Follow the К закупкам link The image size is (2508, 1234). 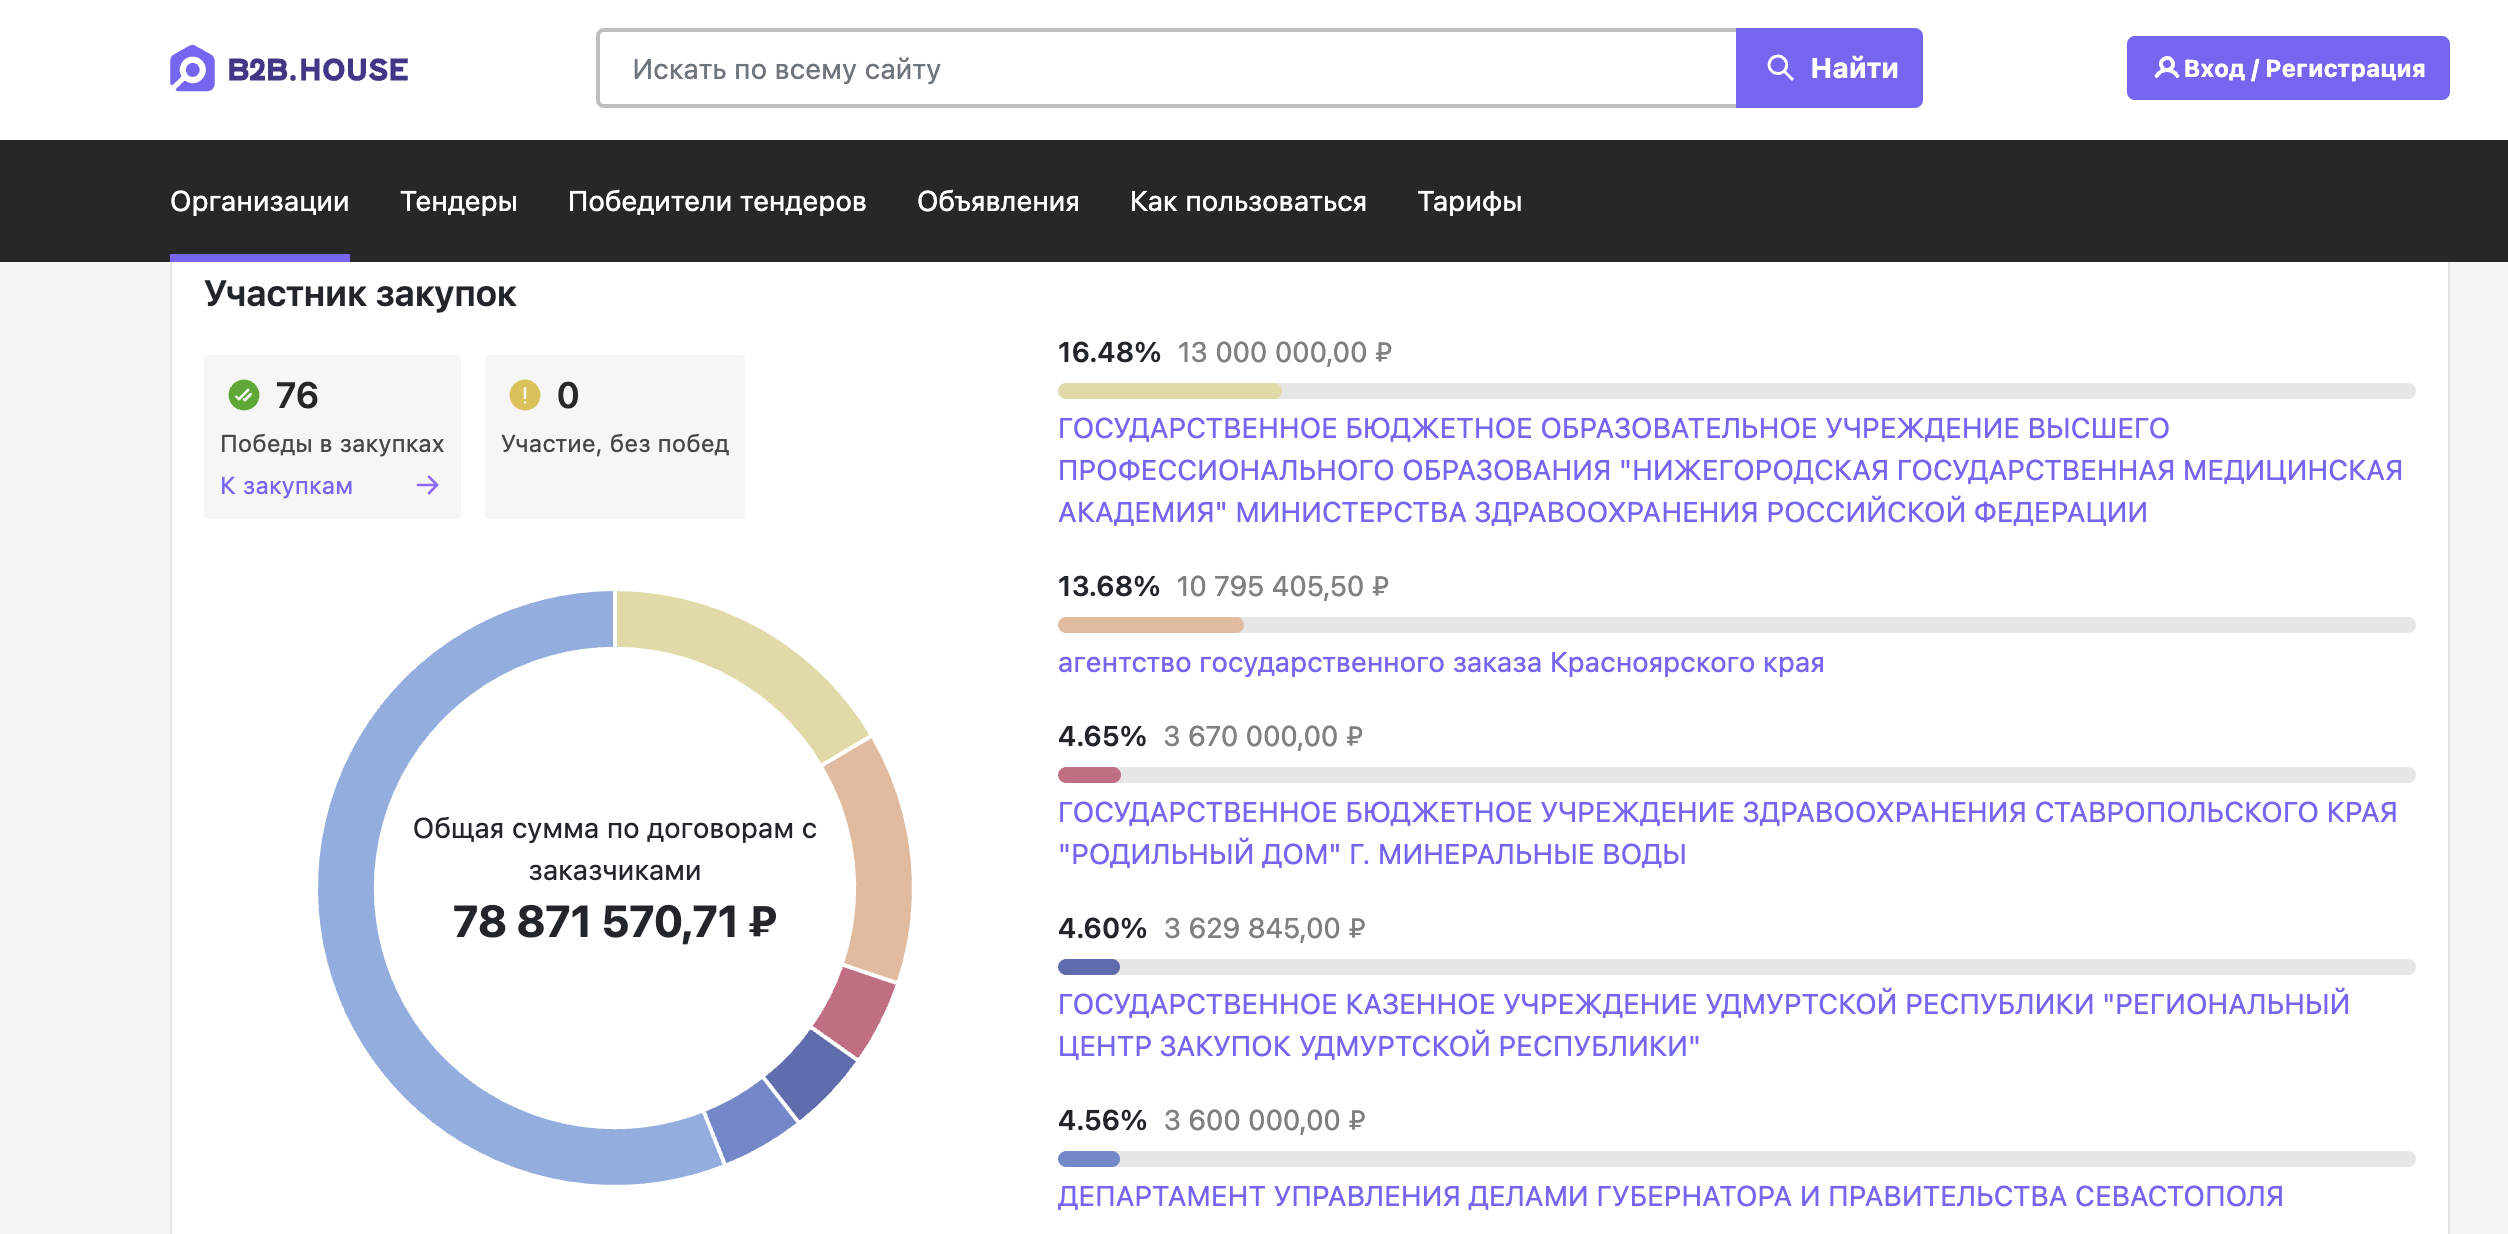pyautogui.click(x=286, y=486)
